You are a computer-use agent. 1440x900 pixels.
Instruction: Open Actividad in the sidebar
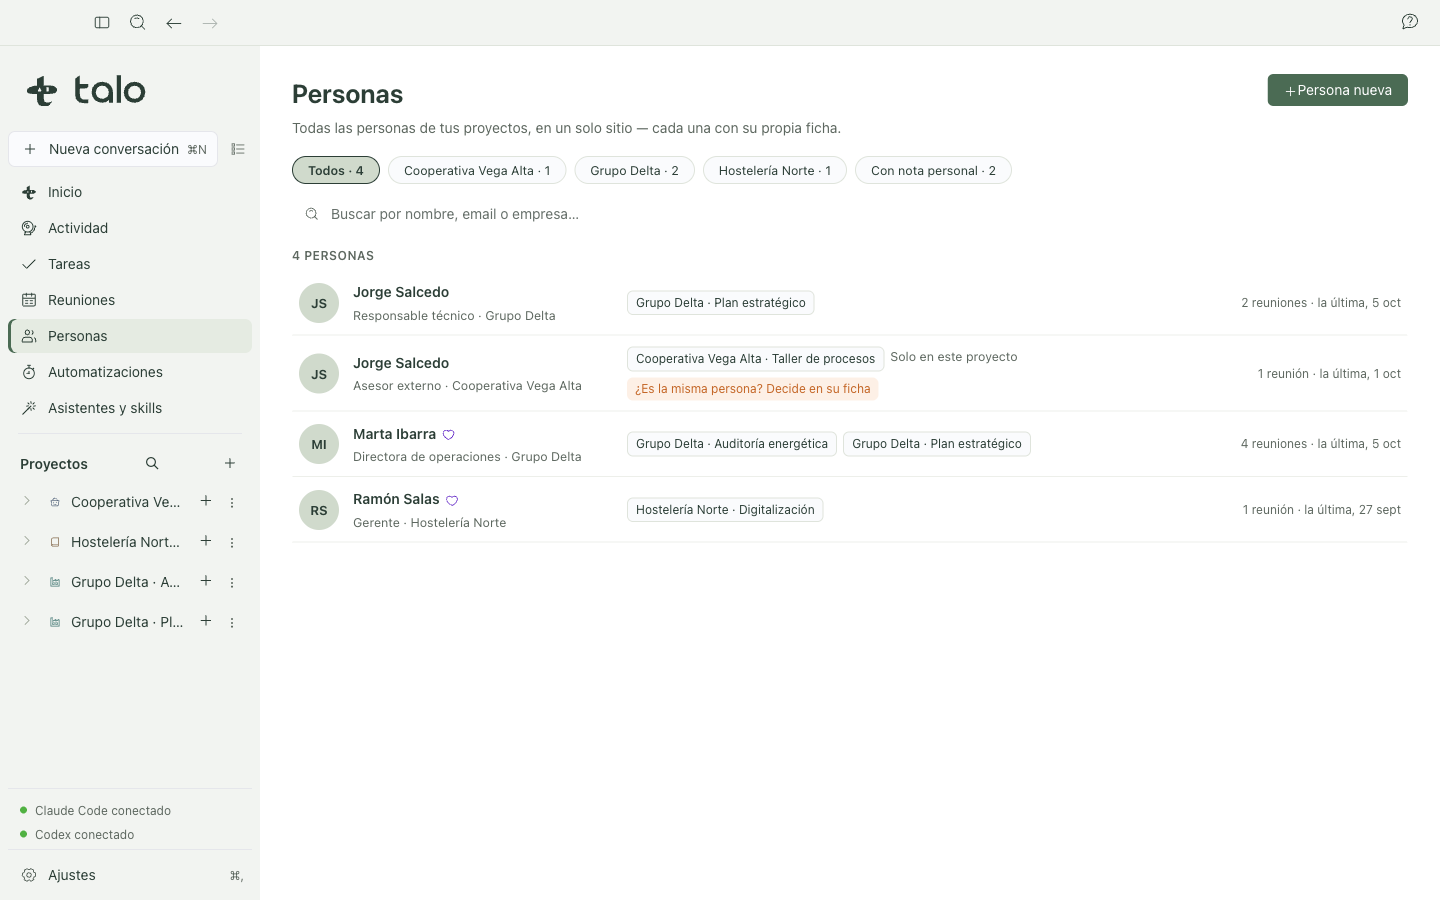click(x=130, y=228)
